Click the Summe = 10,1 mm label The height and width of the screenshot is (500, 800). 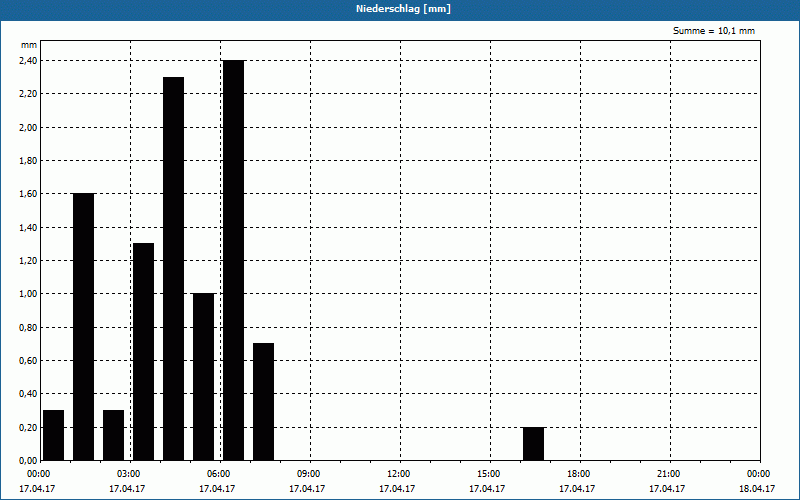point(714,31)
